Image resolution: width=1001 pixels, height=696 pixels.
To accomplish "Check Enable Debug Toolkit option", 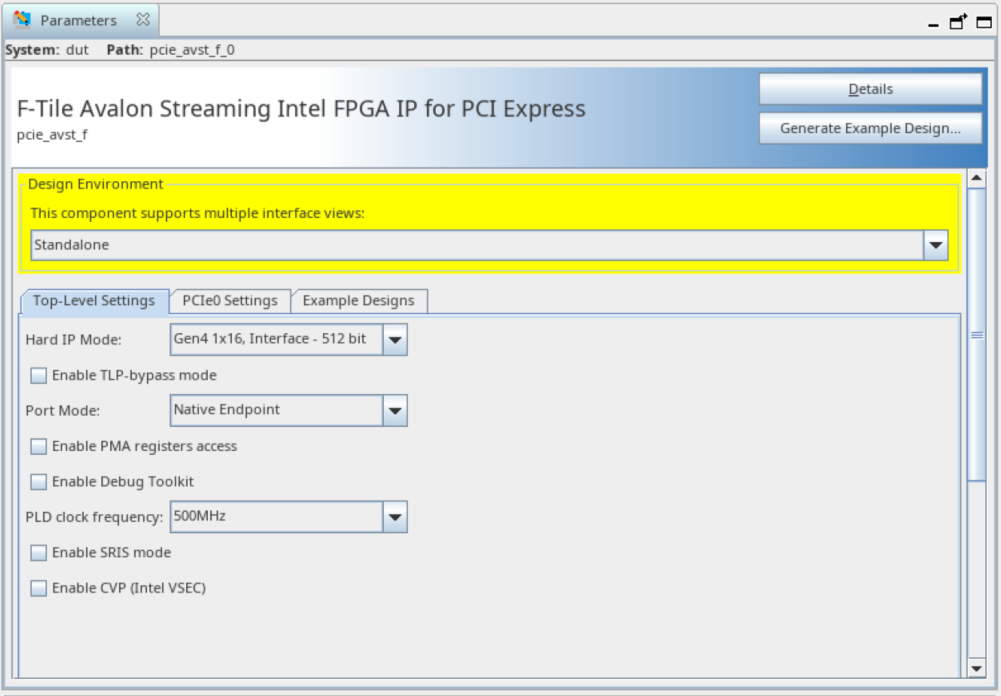I will click(x=39, y=482).
